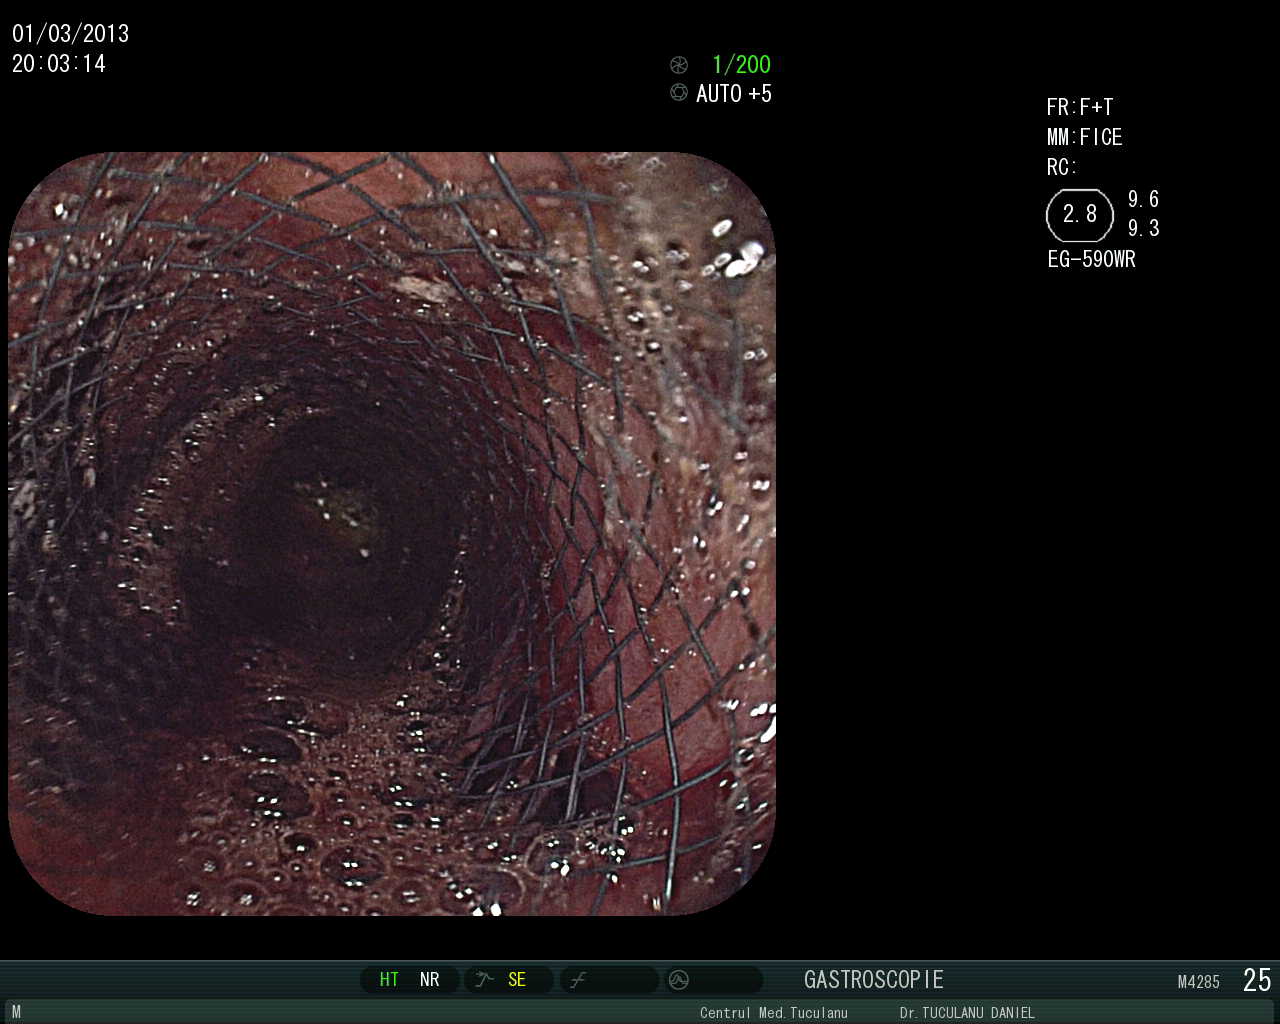Click the iris icon beside AUTO +5
This screenshot has height=1024, width=1280.
click(679, 93)
